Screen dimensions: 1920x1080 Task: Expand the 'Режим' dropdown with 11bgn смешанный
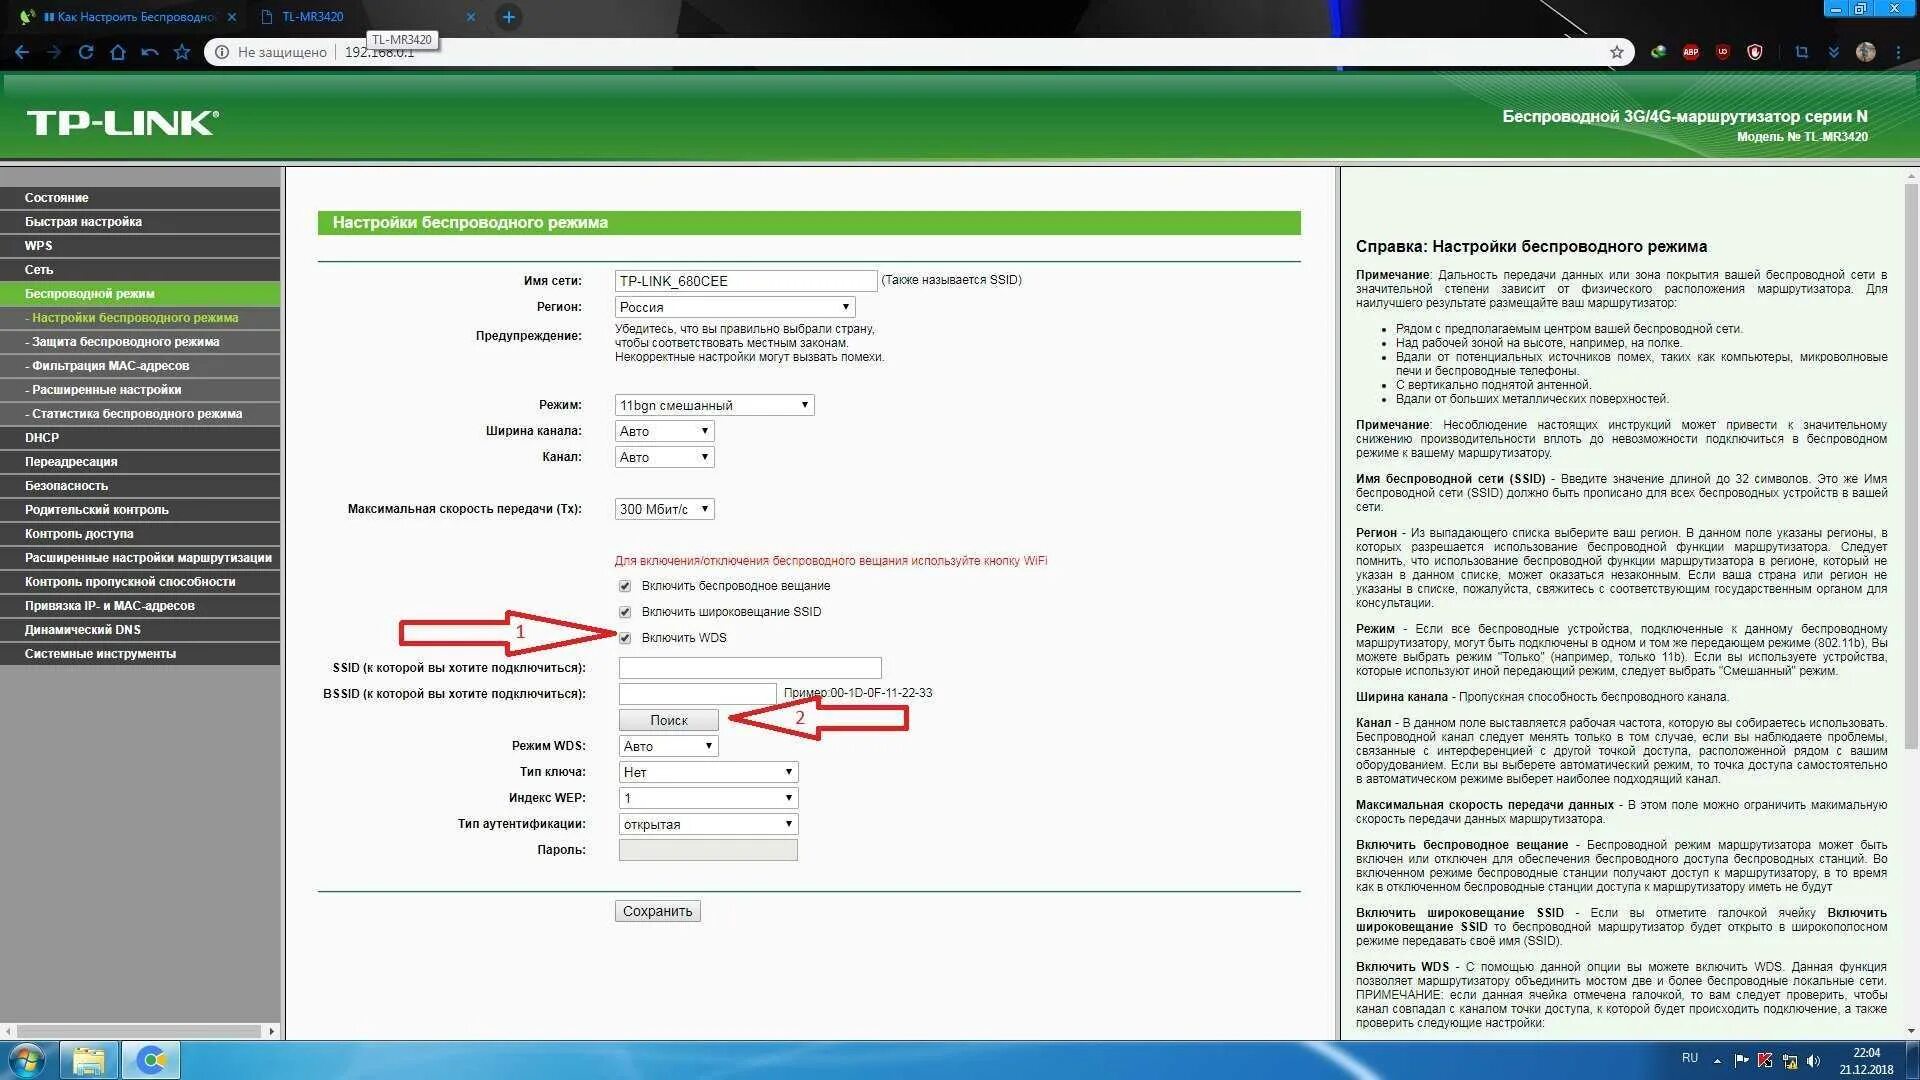tap(714, 405)
